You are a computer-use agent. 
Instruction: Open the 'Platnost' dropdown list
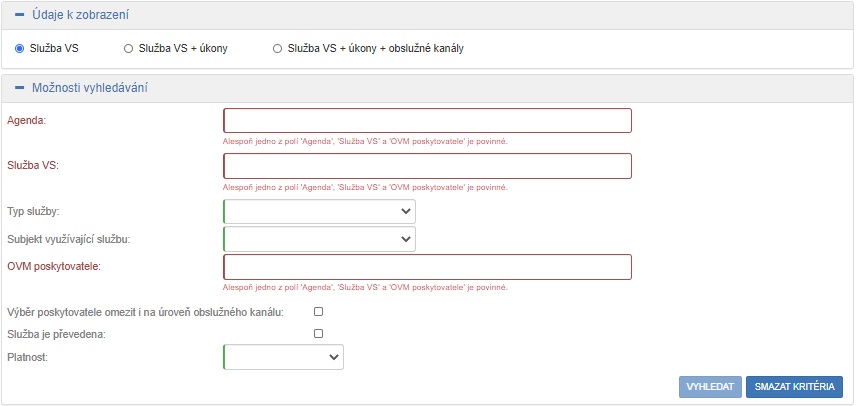[283, 357]
